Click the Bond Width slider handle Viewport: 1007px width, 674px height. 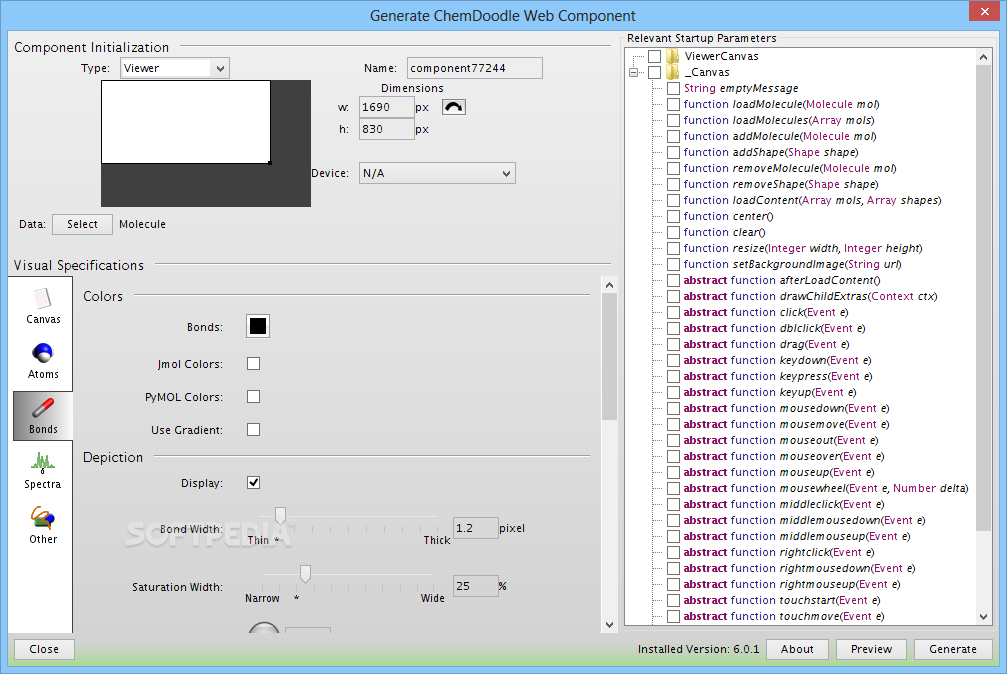coord(280,515)
